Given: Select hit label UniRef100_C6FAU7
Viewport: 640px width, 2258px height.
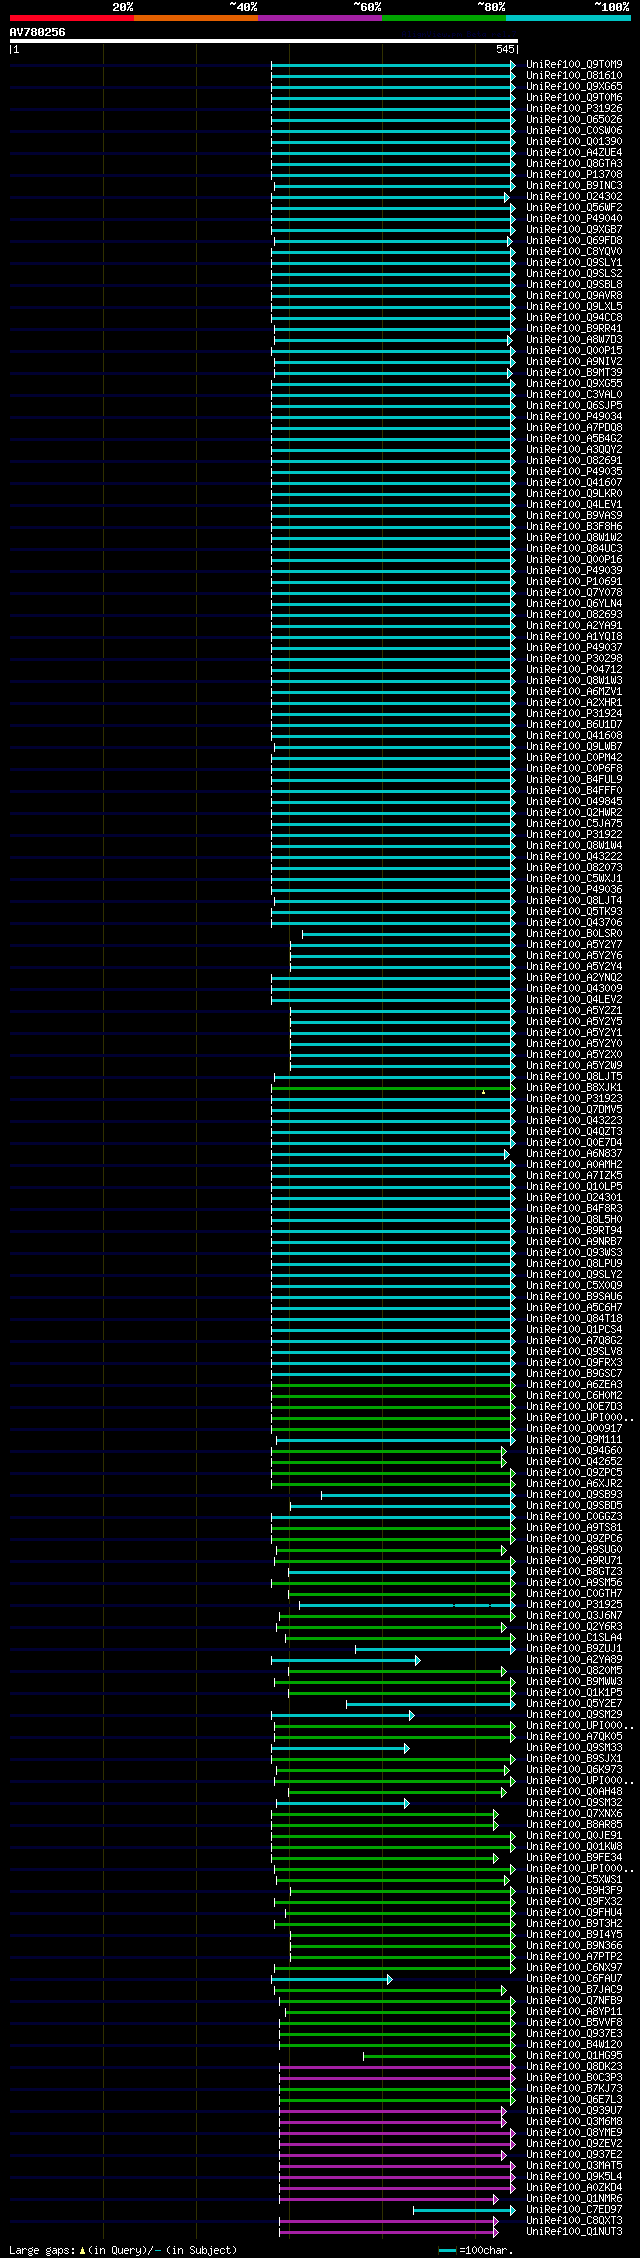Looking at the screenshot, I should (574, 1979).
